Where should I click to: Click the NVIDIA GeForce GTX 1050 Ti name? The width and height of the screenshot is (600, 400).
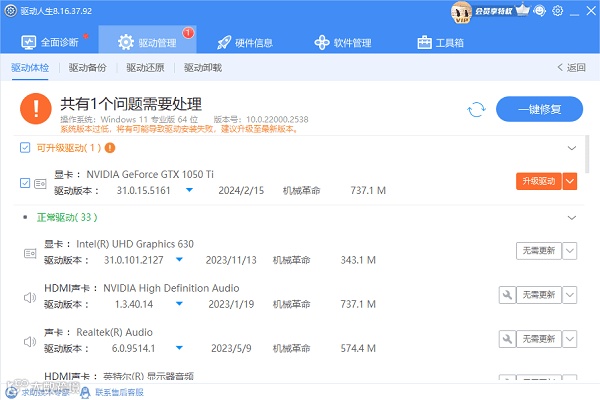point(150,174)
